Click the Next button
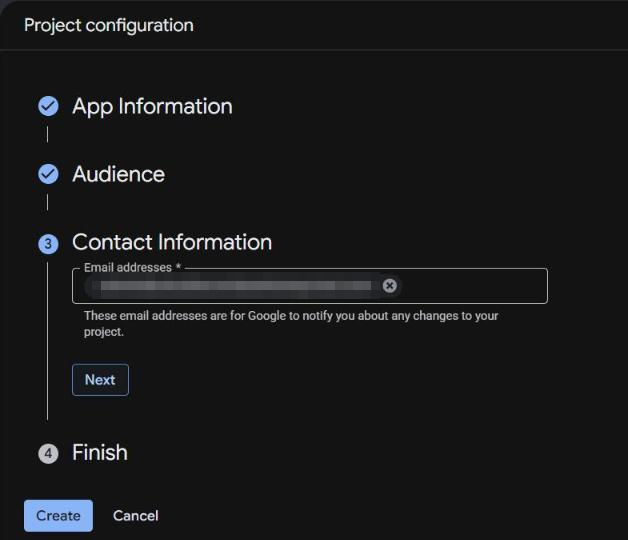This screenshot has width=628, height=540. tap(100, 380)
